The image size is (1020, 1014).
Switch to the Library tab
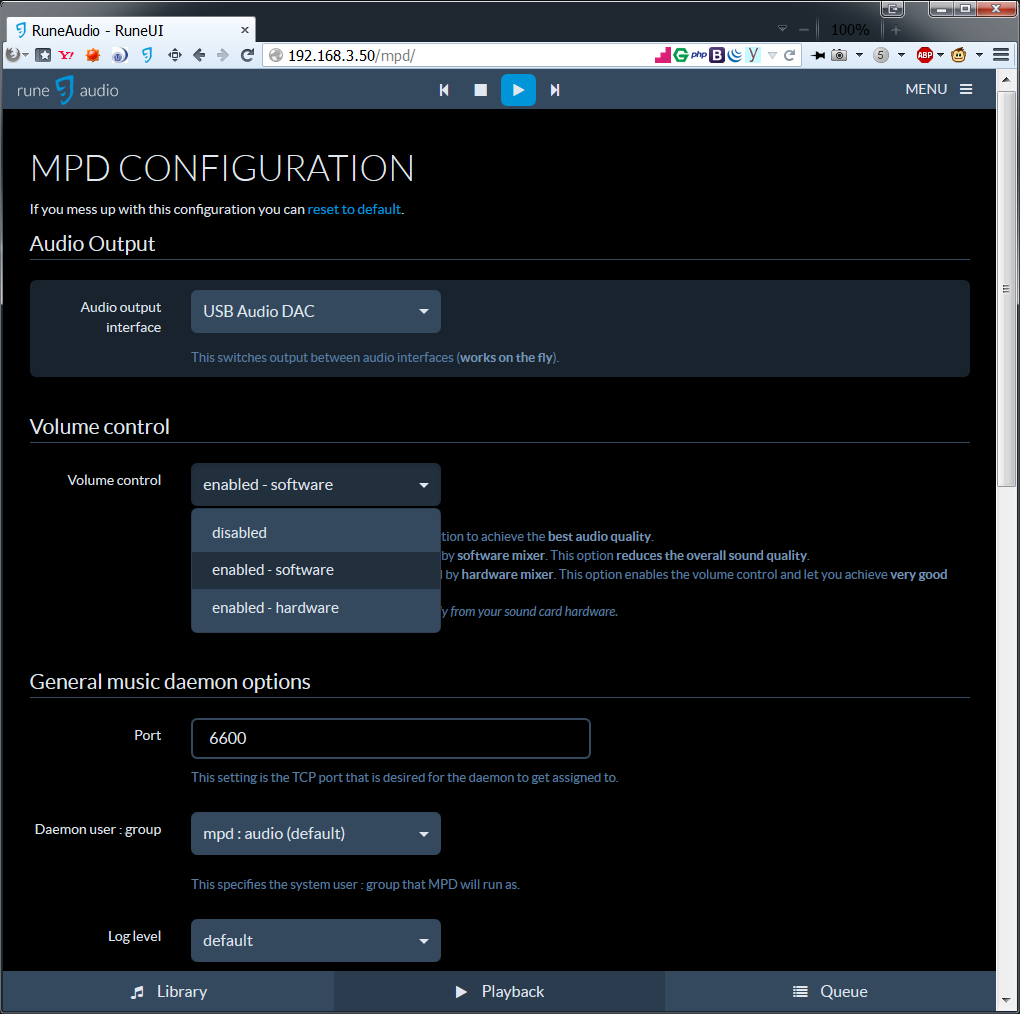click(x=168, y=991)
